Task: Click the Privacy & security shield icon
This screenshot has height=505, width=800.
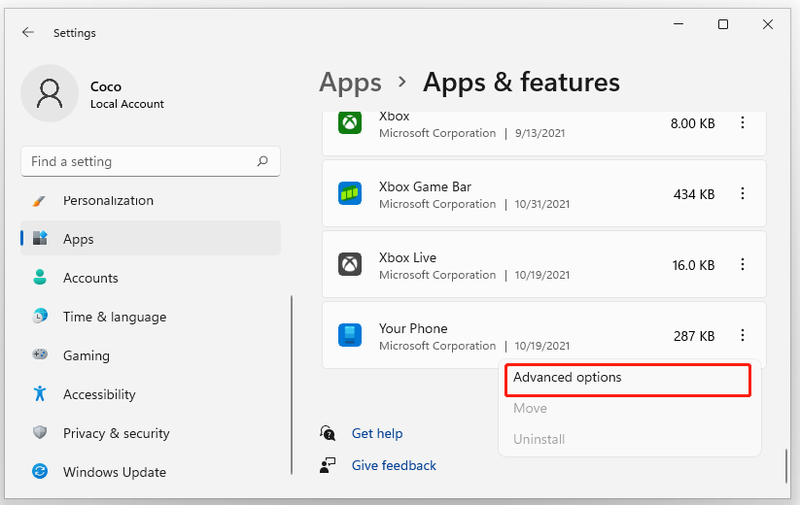Action: coord(40,433)
